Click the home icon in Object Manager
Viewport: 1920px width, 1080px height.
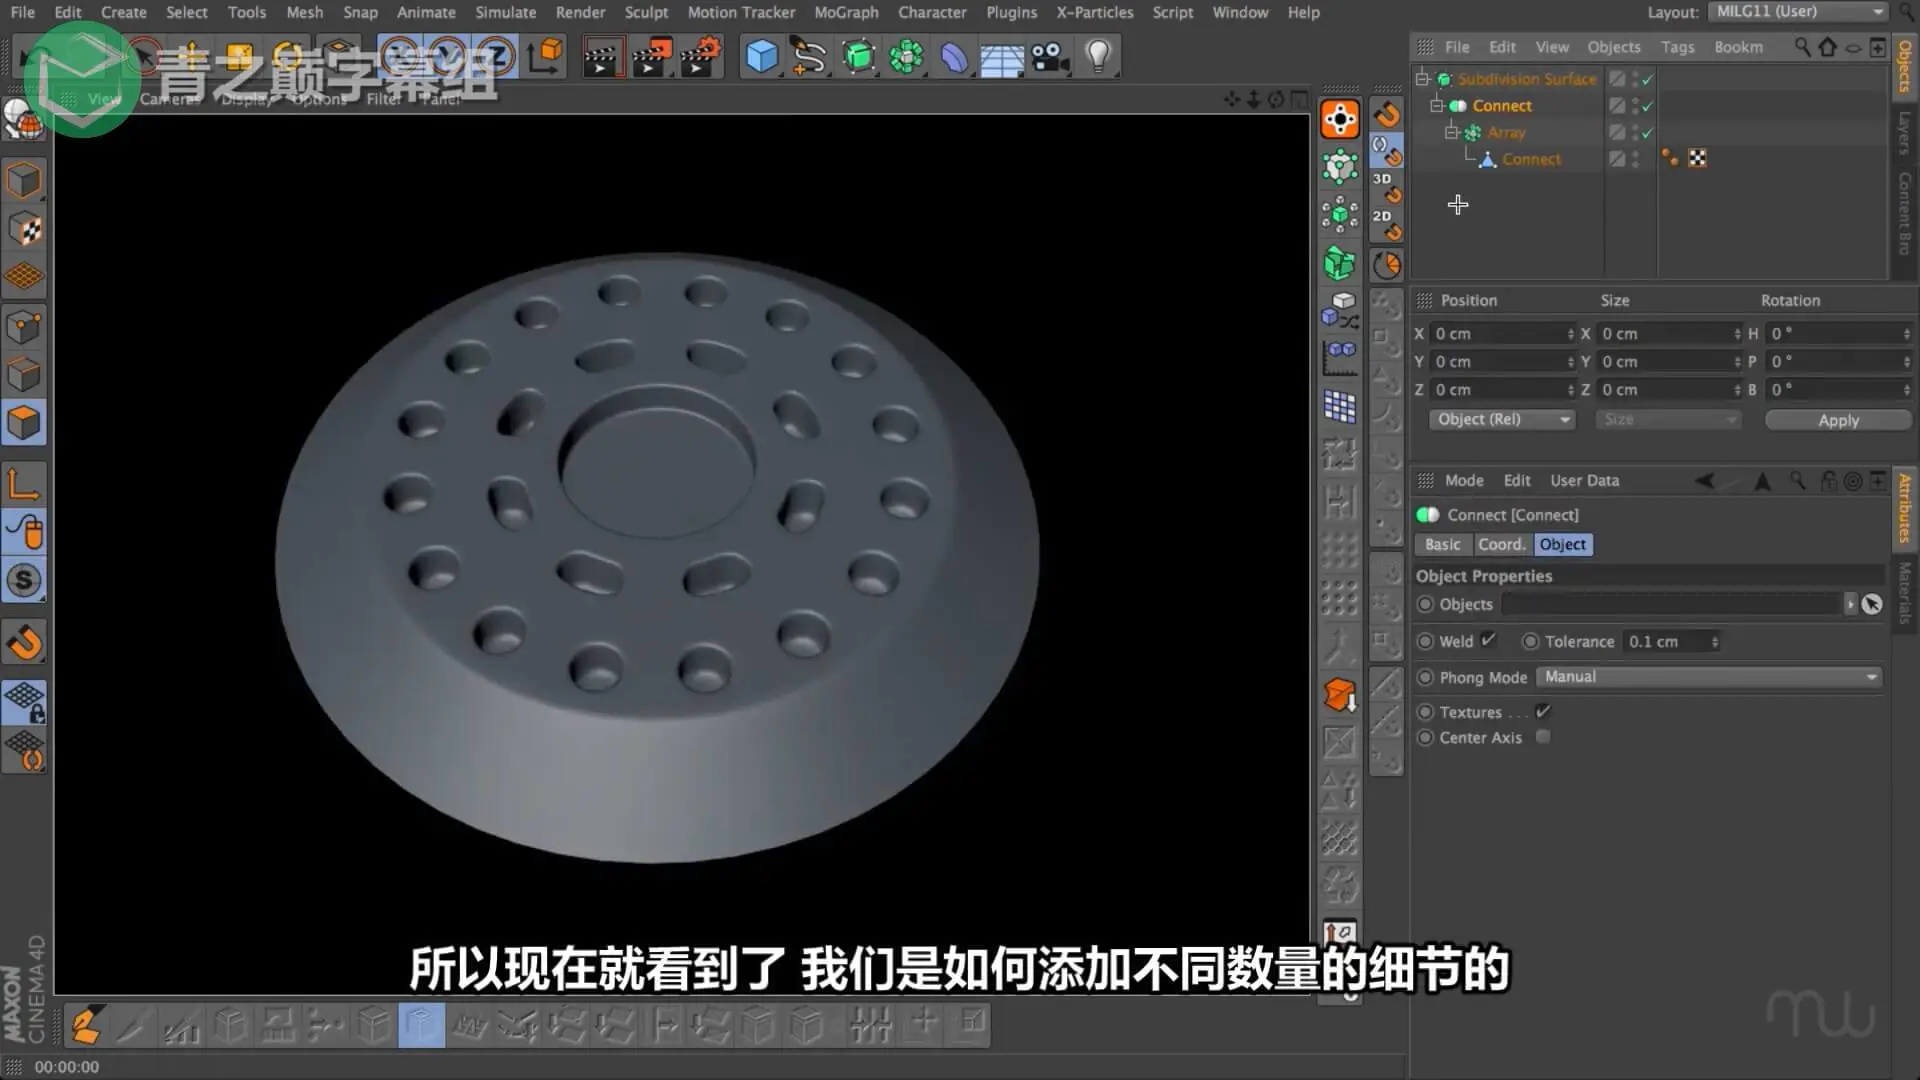pos(1828,46)
